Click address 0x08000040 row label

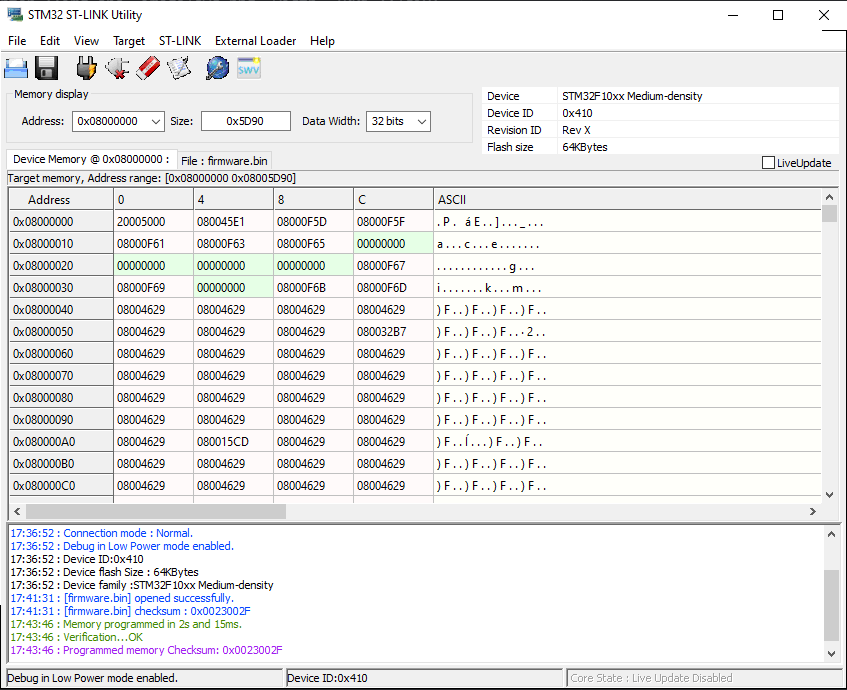[61, 310]
